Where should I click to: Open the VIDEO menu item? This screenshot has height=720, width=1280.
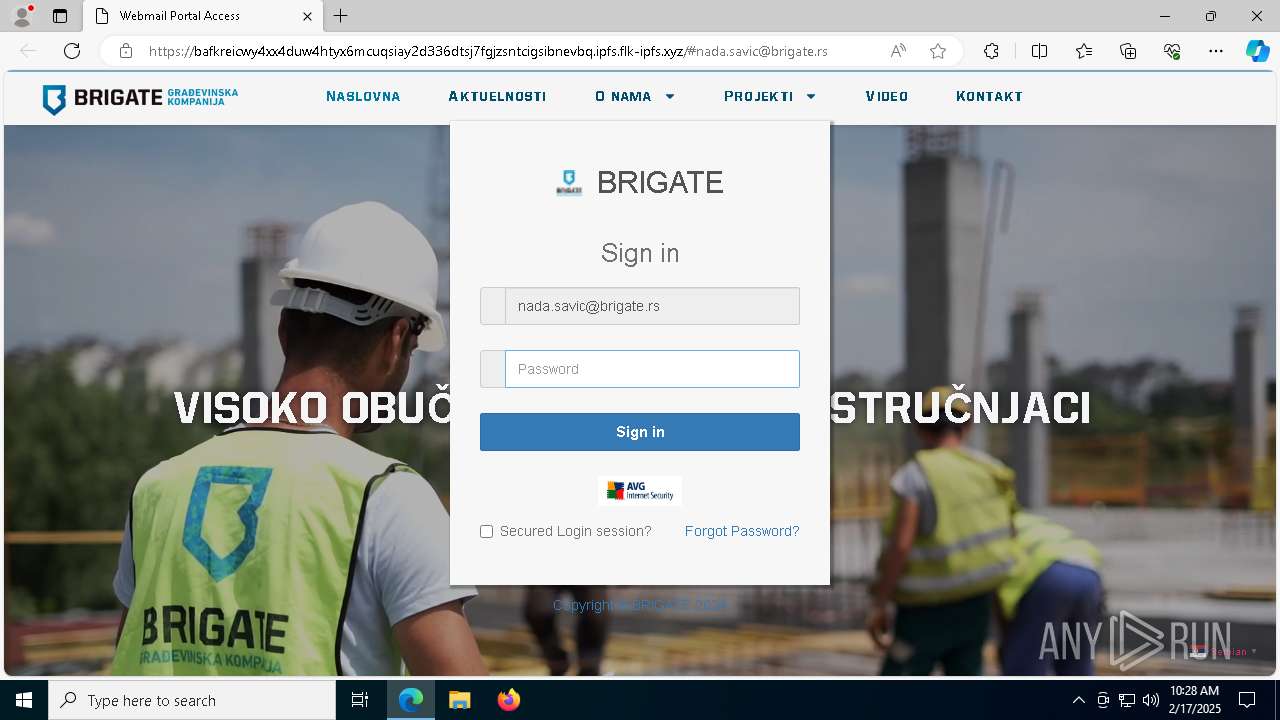(x=887, y=97)
